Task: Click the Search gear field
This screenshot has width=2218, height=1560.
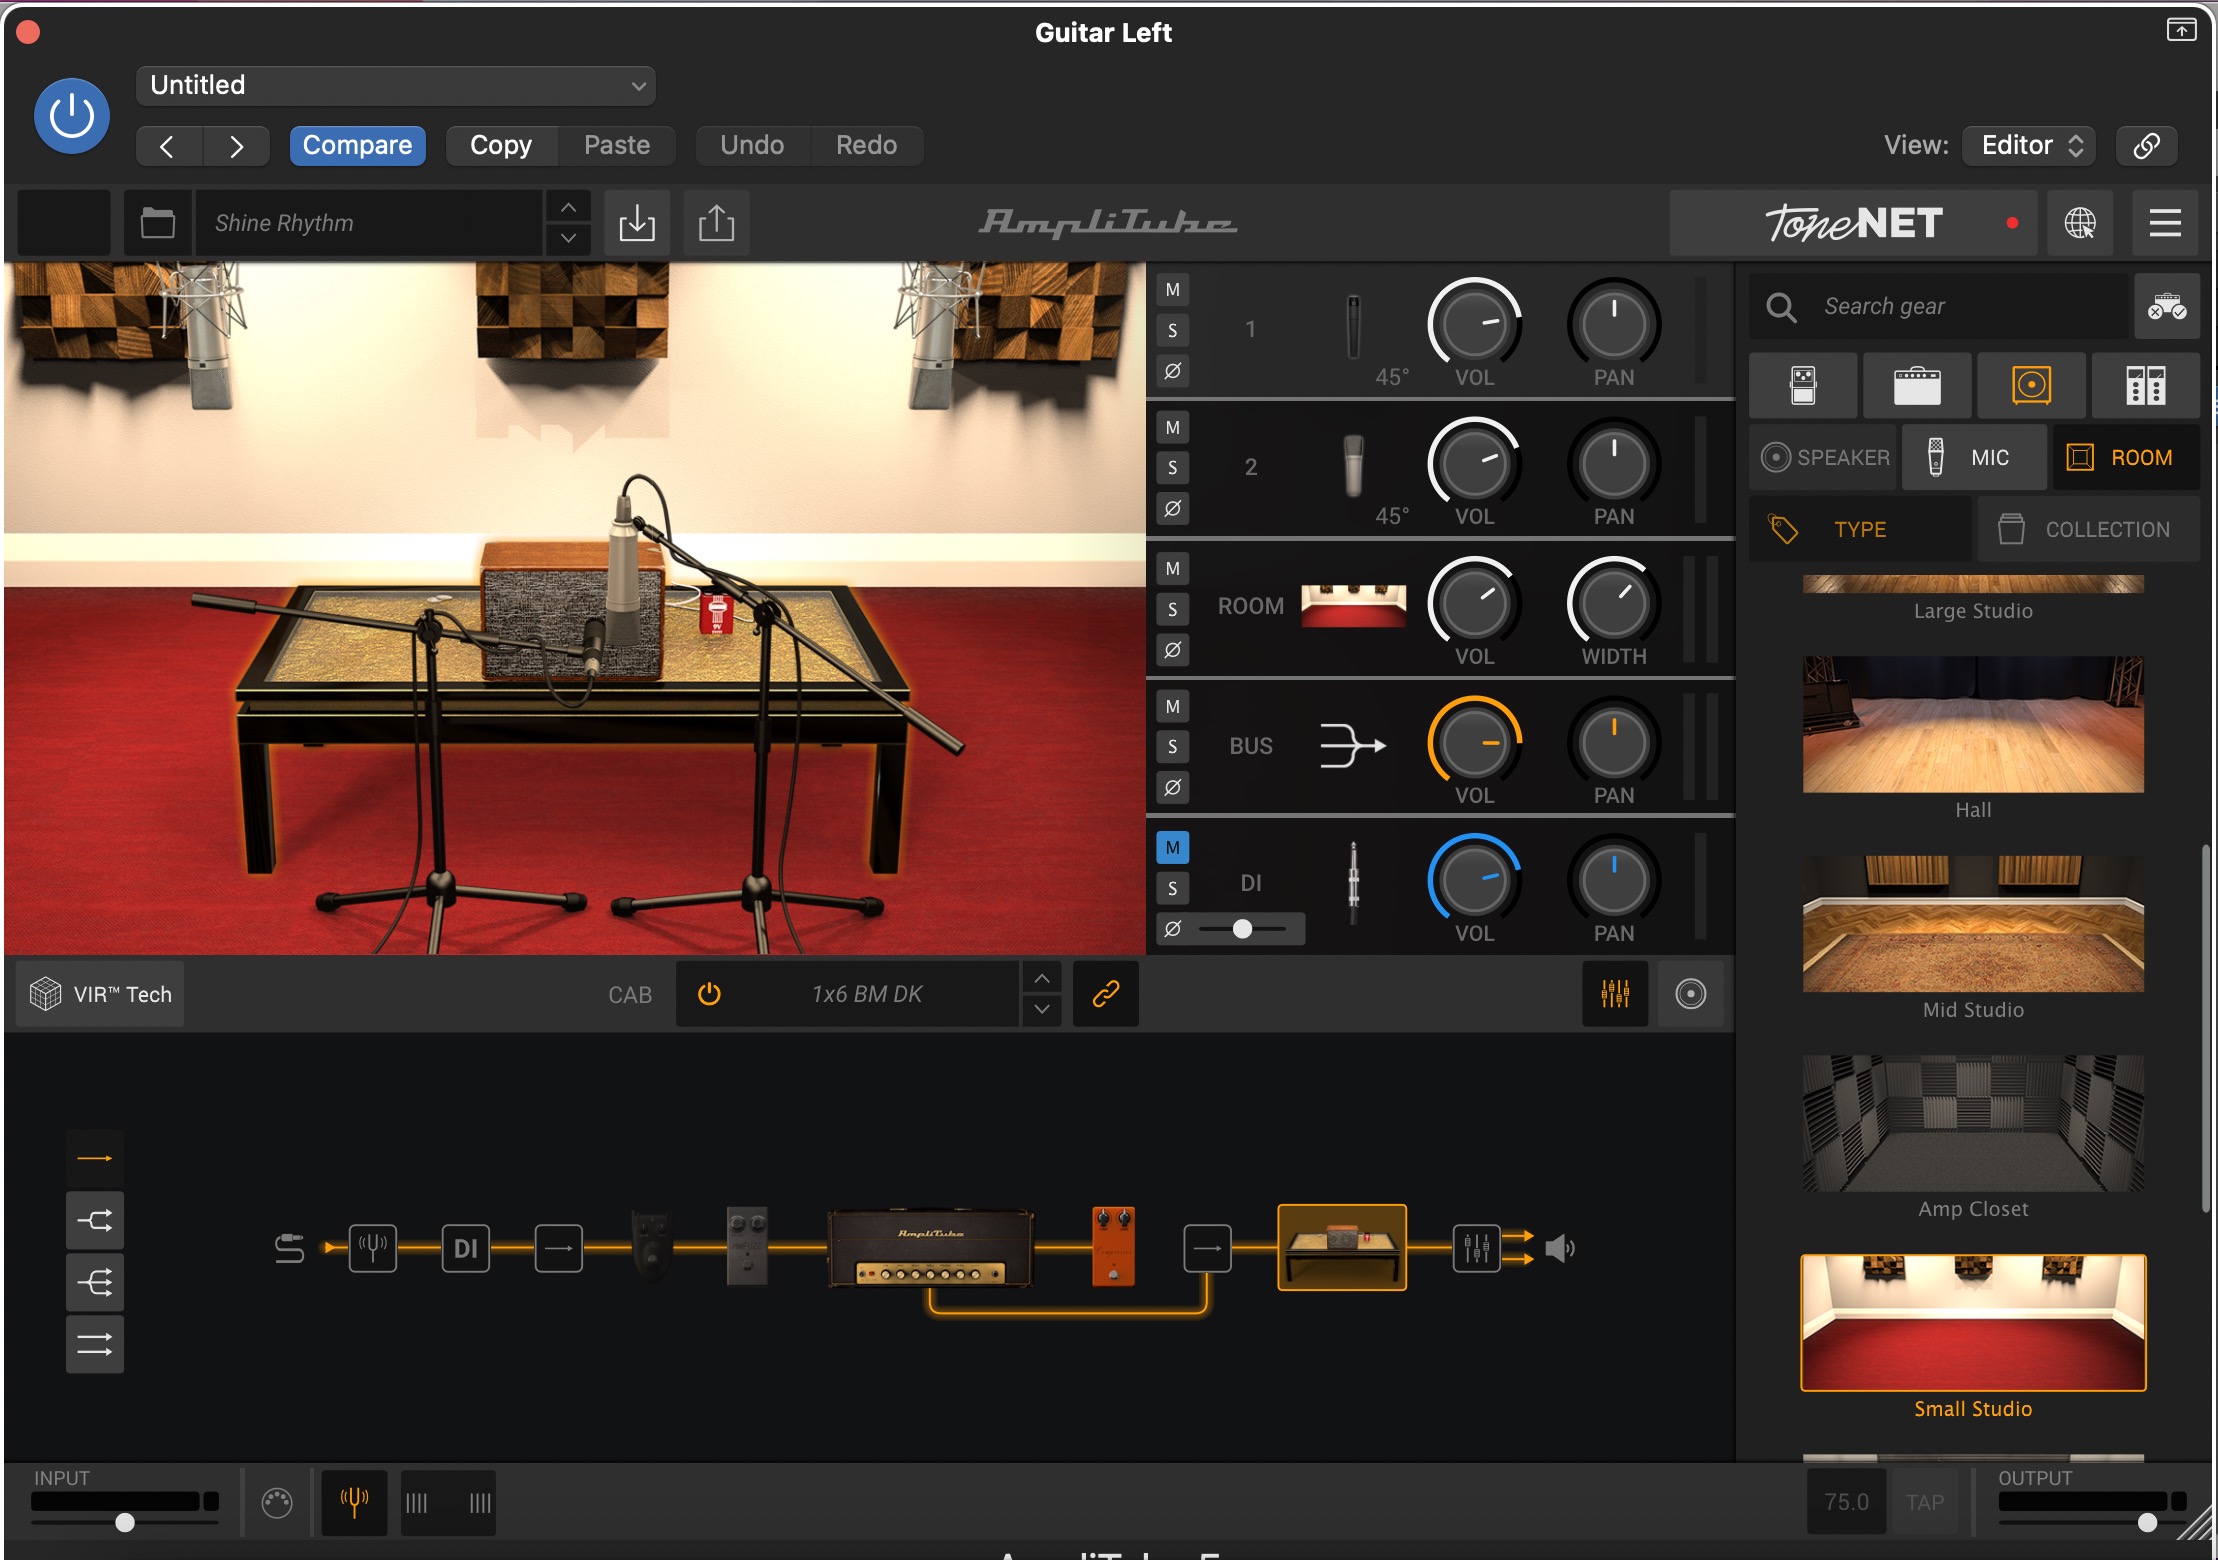Action: pyautogui.click(x=1940, y=306)
